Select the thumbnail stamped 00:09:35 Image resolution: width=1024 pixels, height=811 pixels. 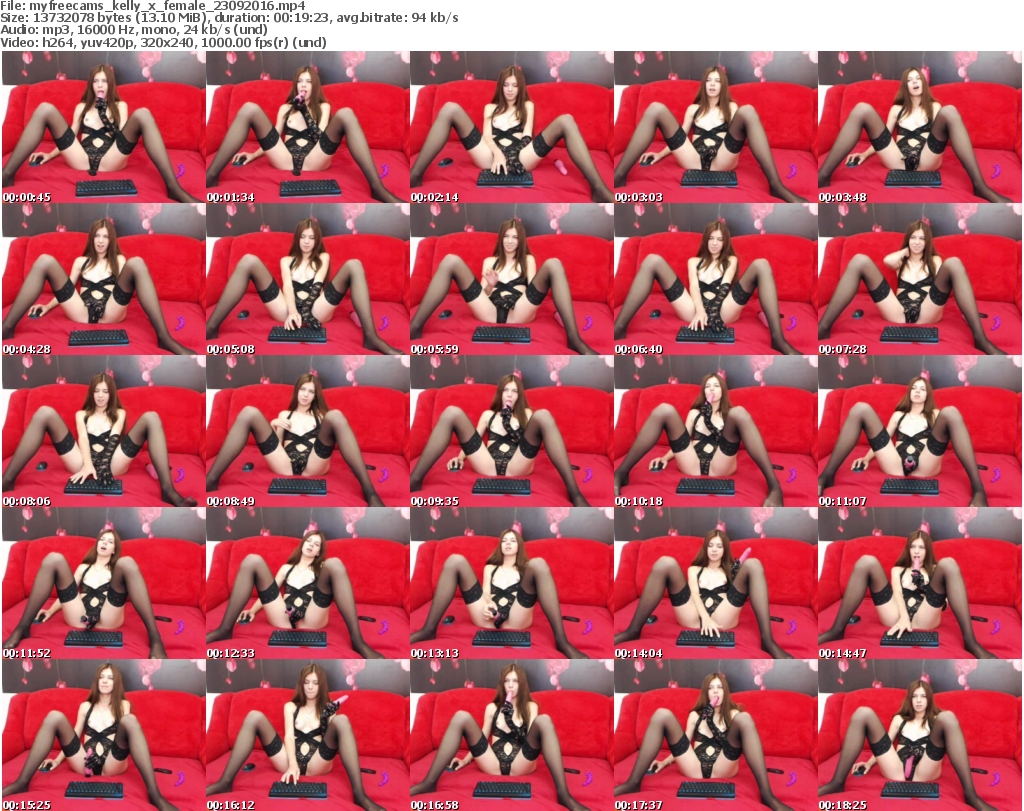pyautogui.click(x=511, y=432)
